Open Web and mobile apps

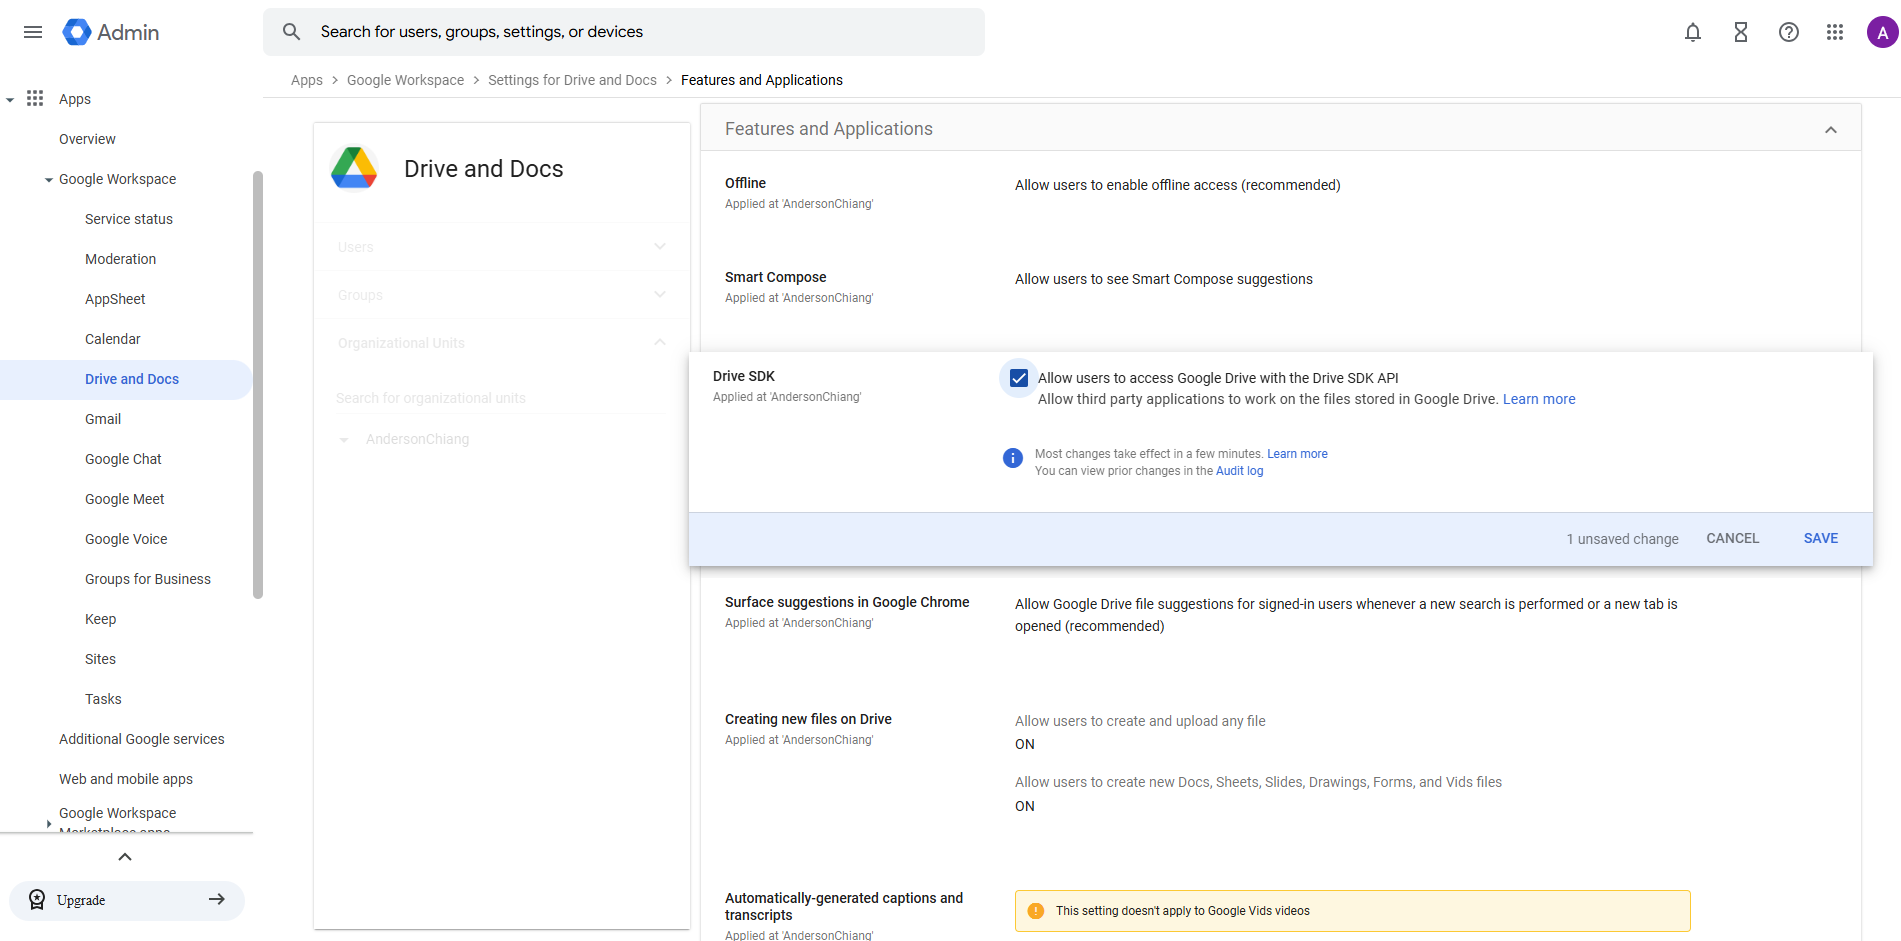[x=126, y=779]
